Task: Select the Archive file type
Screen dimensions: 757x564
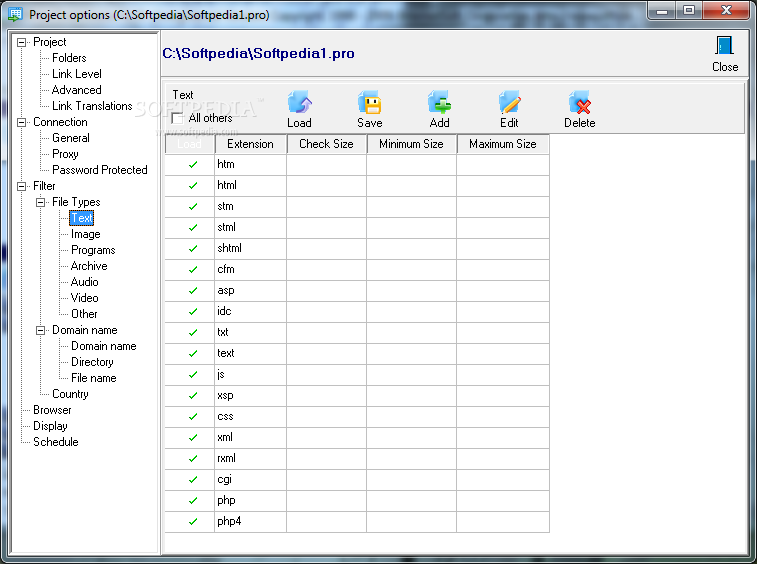Action: click(x=89, y=266)
